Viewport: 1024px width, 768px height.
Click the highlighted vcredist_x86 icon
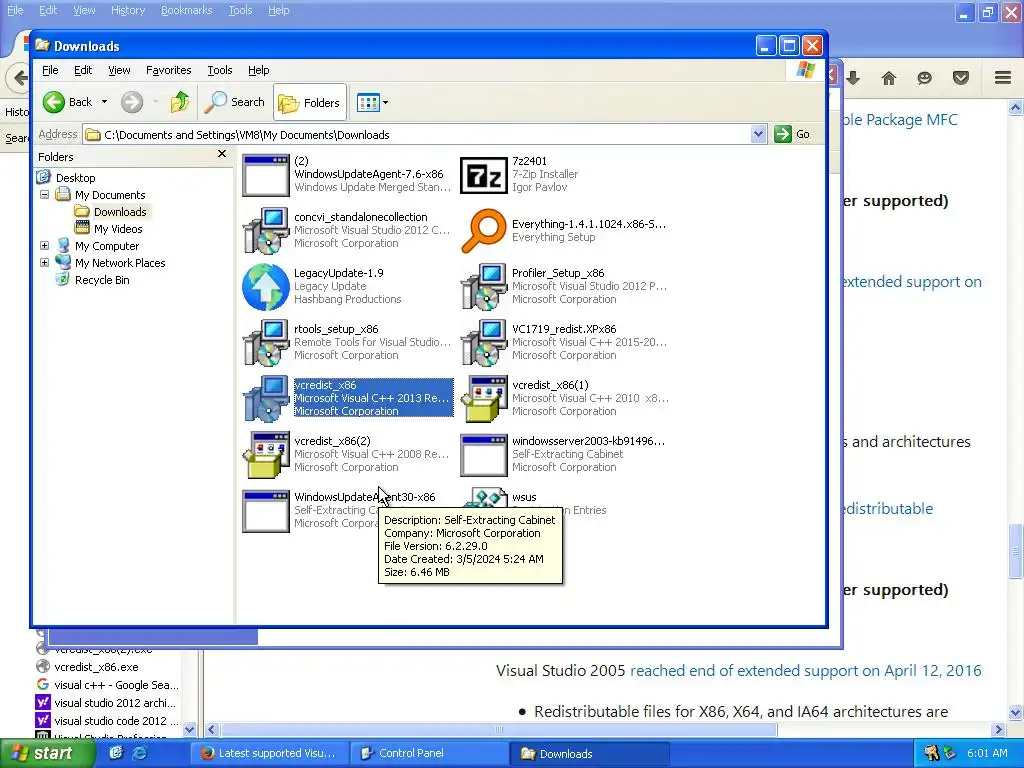(265, 398)
